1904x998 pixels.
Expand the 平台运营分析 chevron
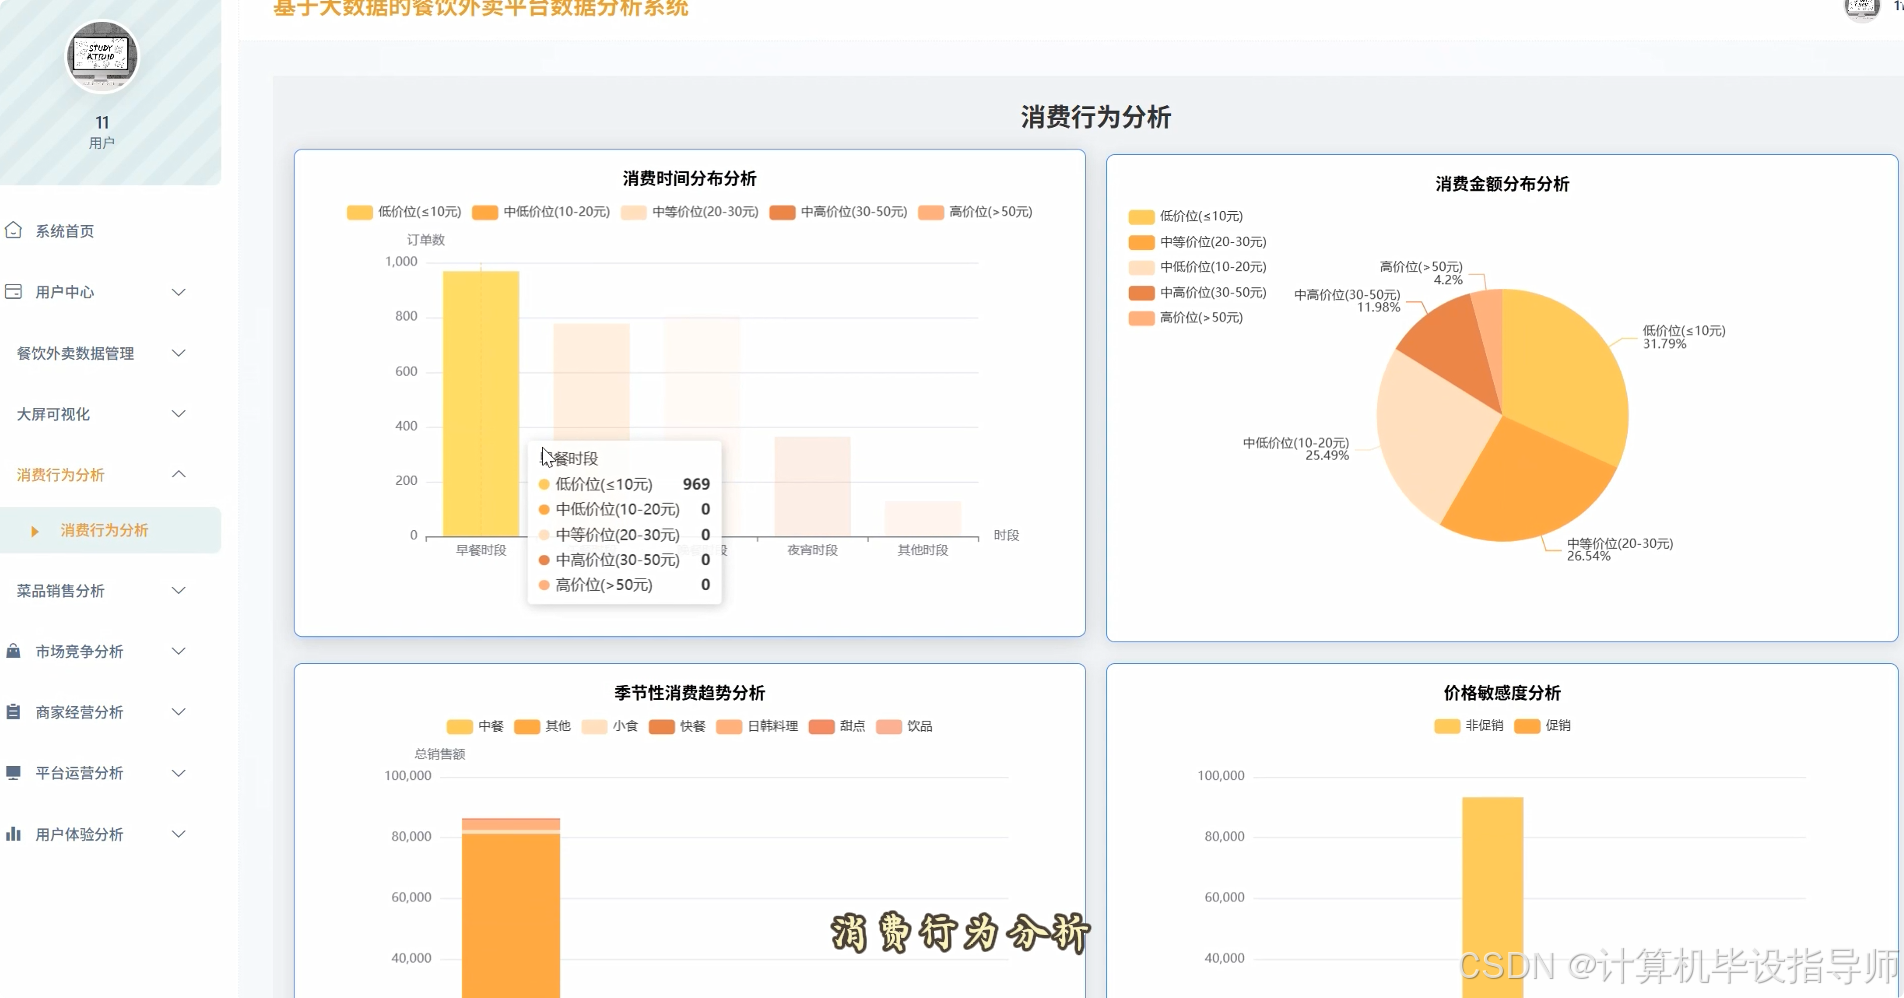point(179,773)
